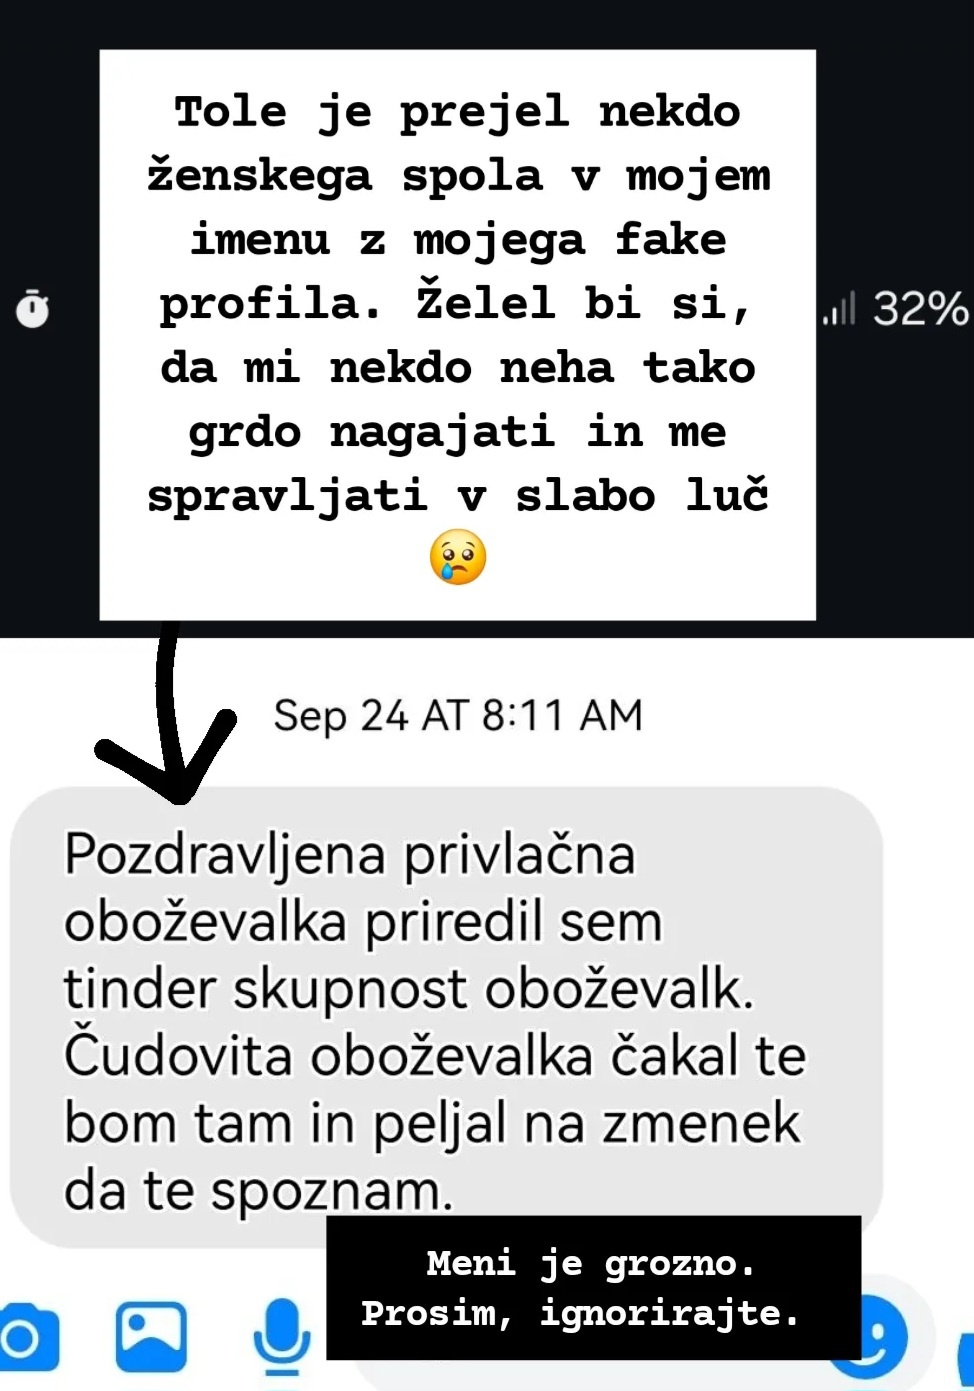Select the white caption box 'Tole je prejel'
The width and height of the screenshot is (974, 1391).
pos(458,335)
